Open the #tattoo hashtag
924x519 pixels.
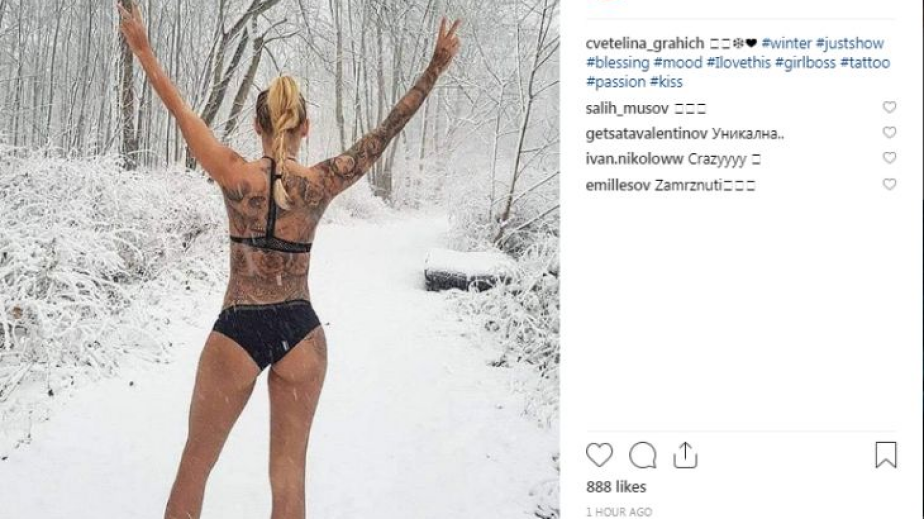[865, 62]
